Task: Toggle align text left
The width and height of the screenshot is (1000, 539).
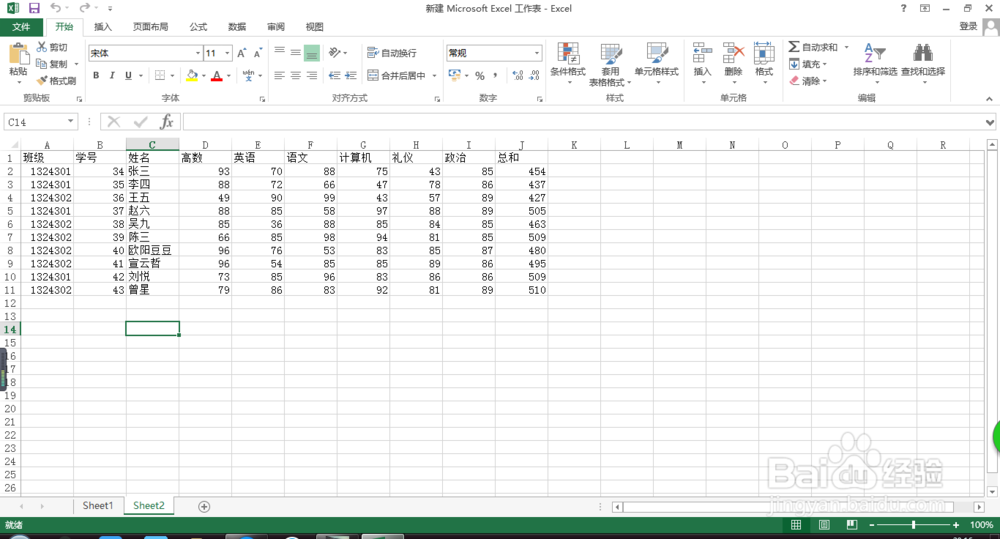Action: 279,75
